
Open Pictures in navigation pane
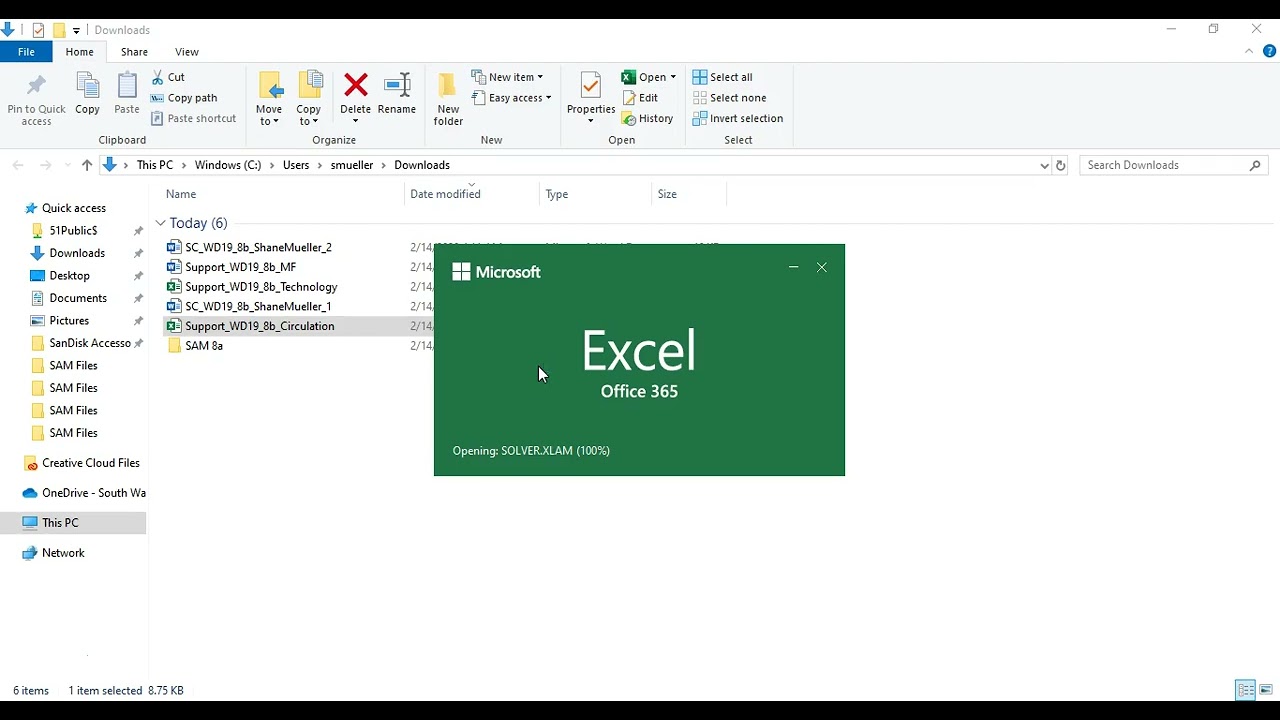tap(69, 321)
